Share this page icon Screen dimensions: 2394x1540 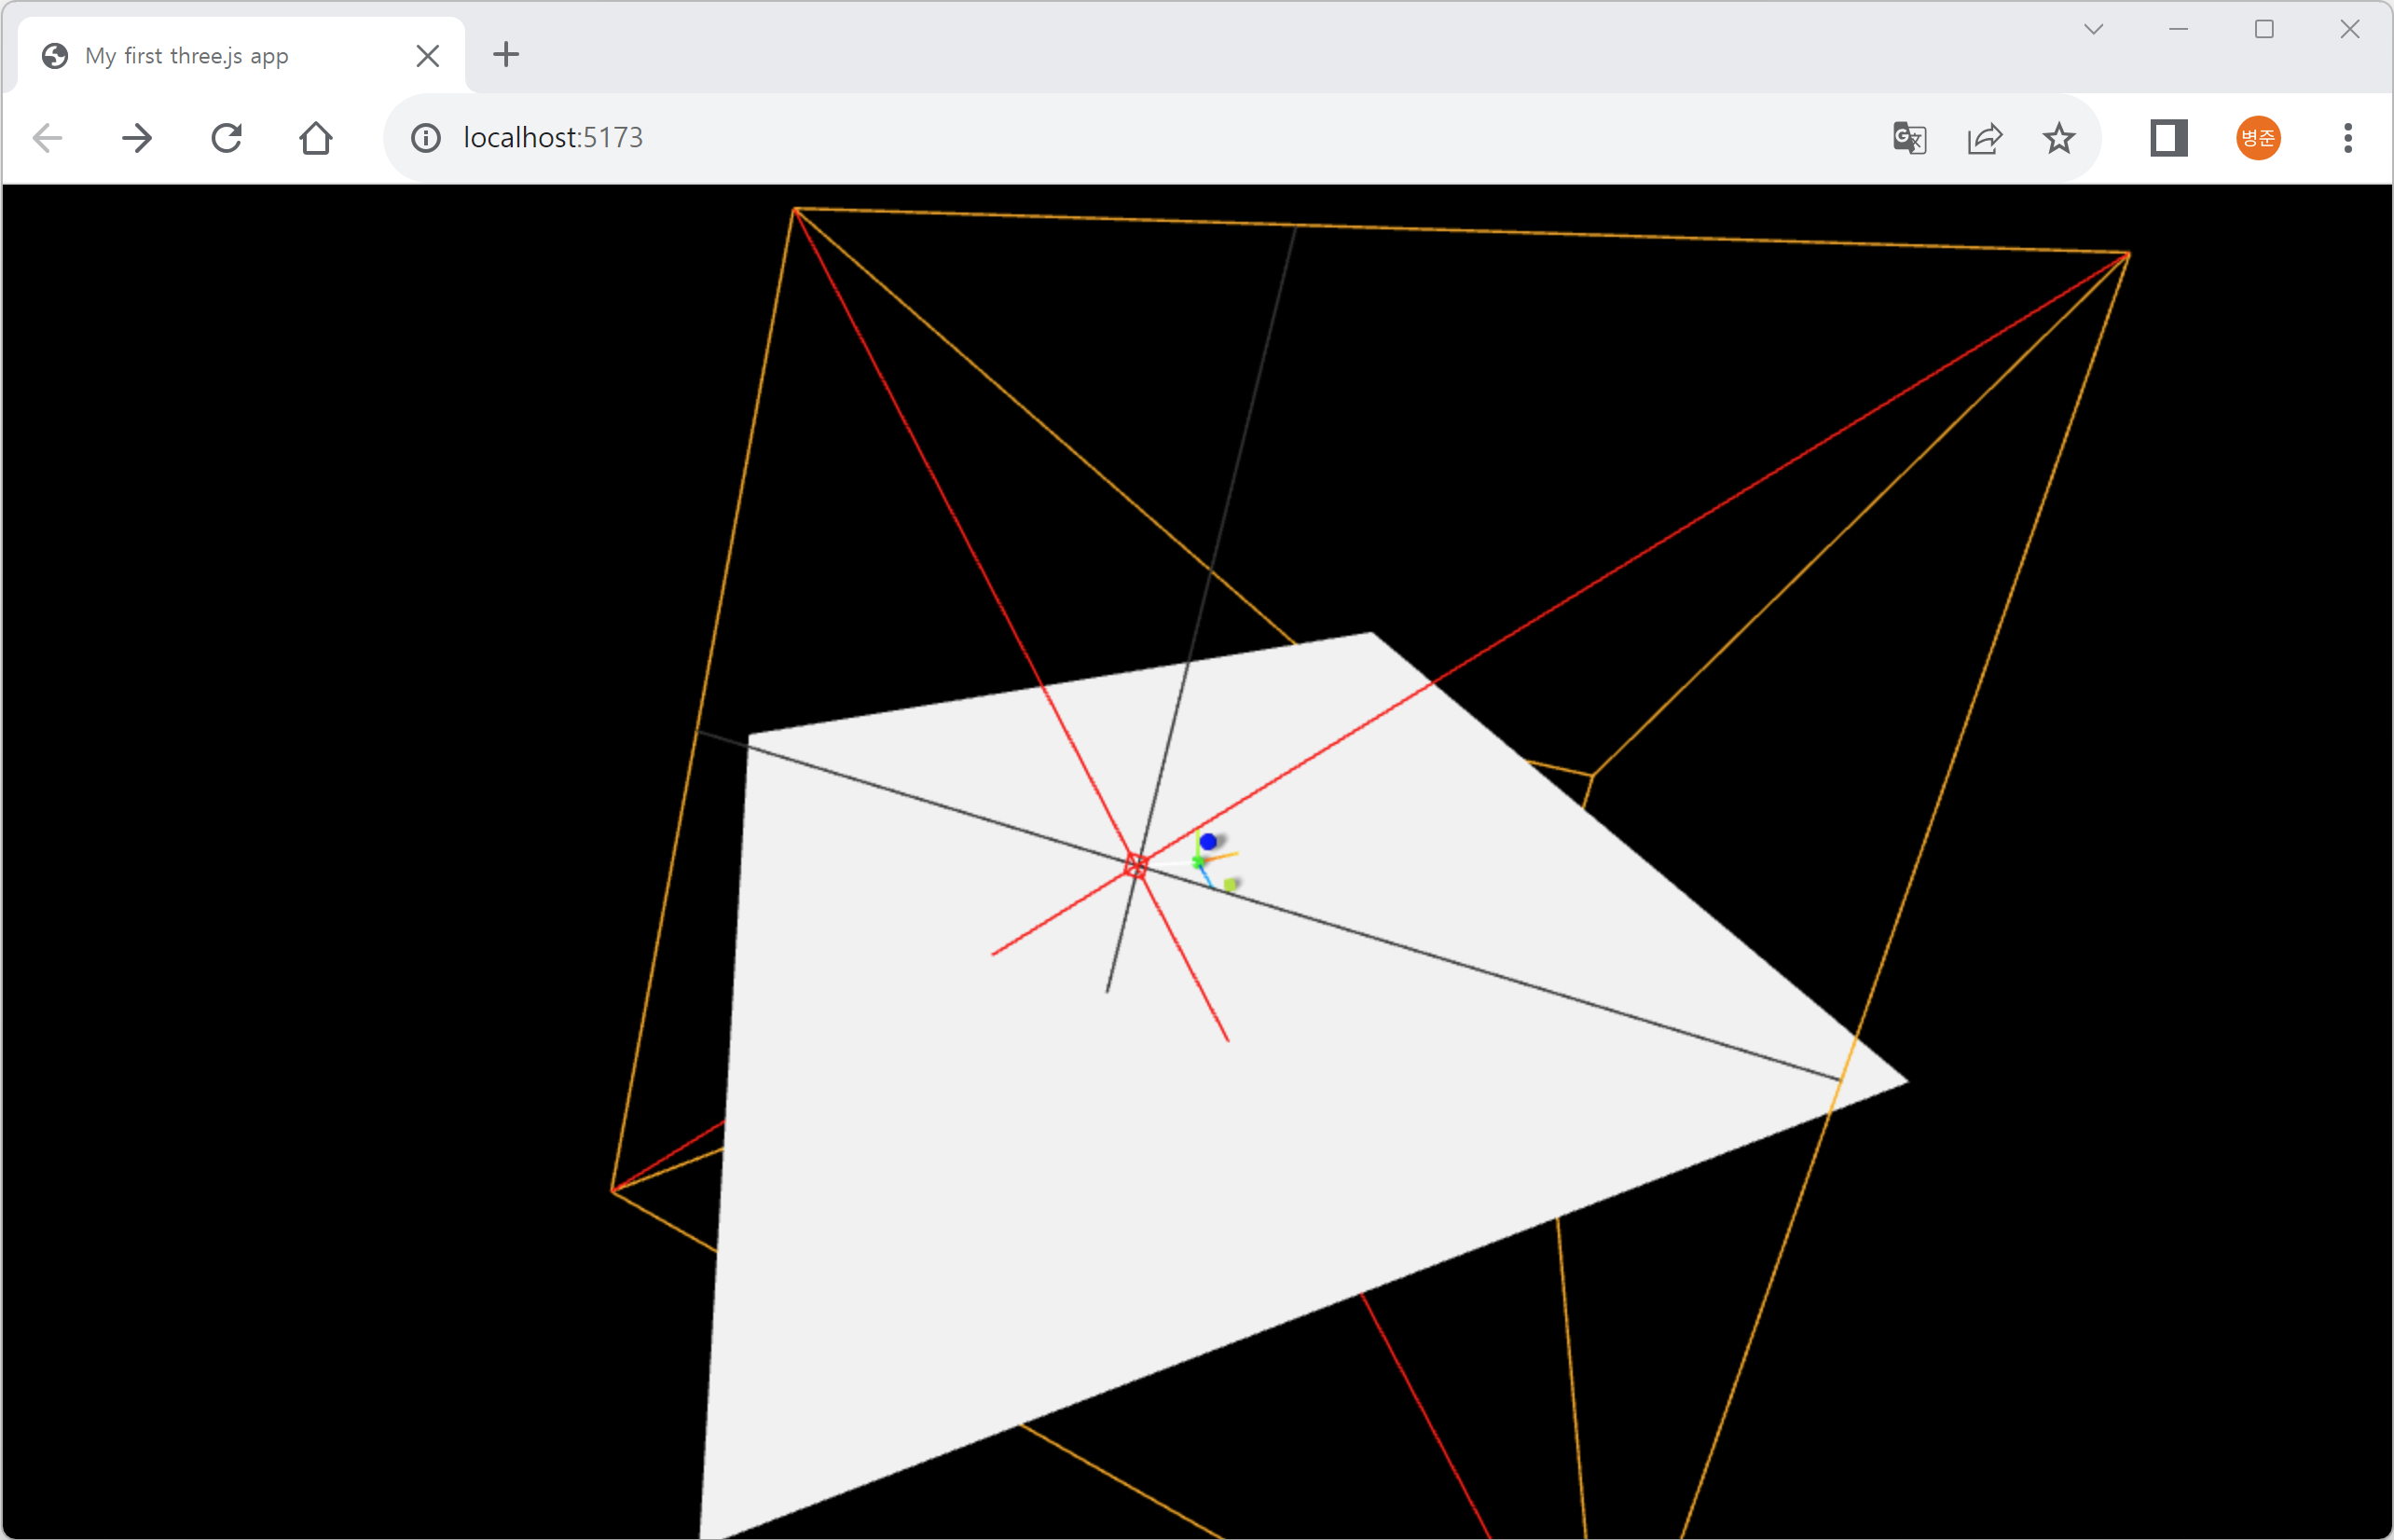1984,138
